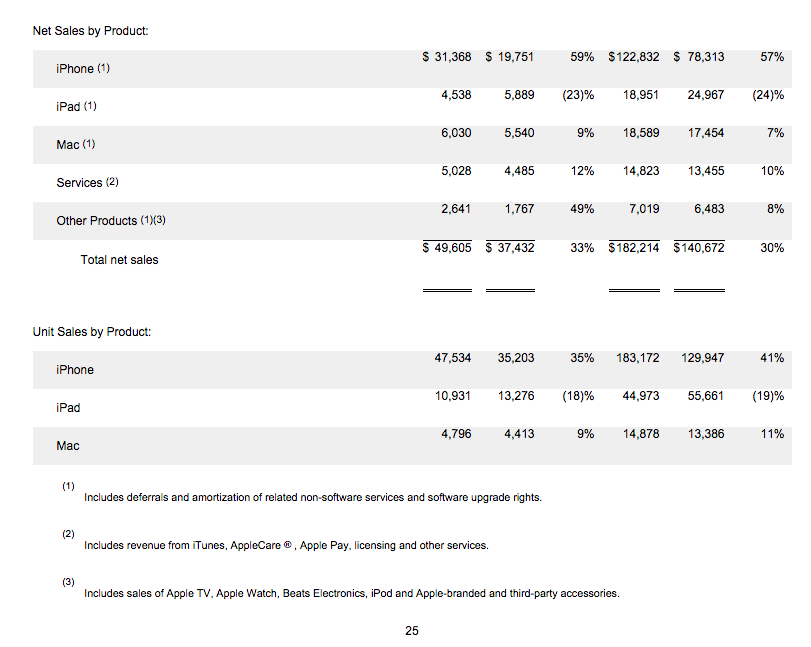Click page number 25 at the bottom

click(412, 631)
